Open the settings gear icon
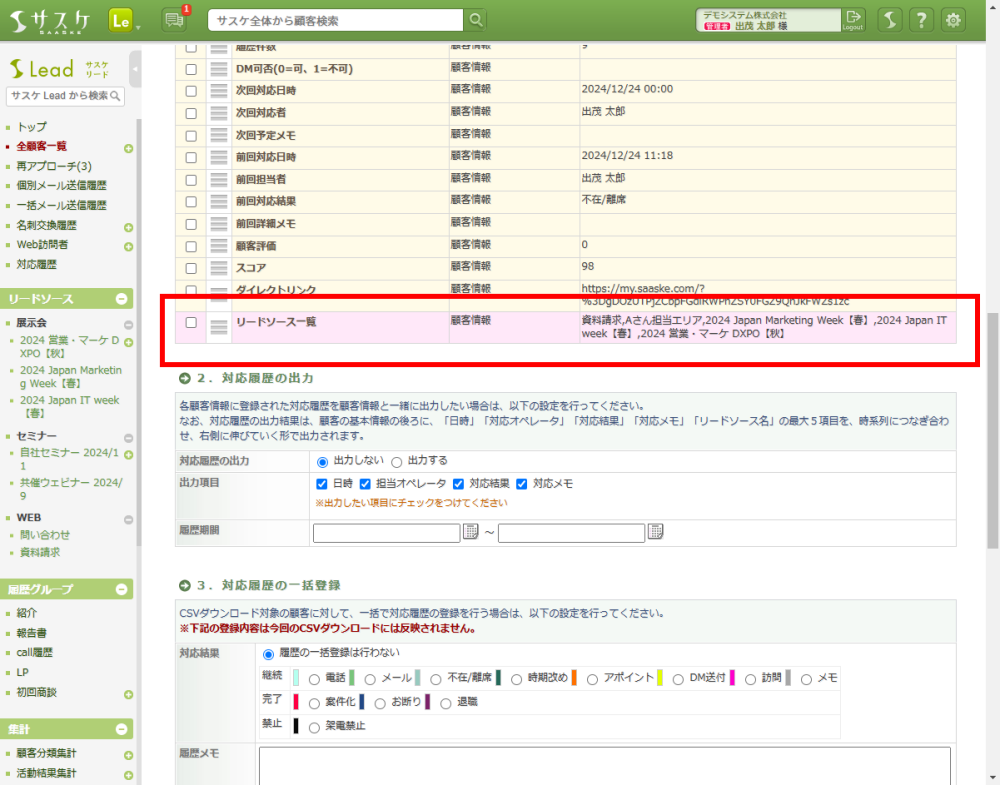 (x=955, y=20)
